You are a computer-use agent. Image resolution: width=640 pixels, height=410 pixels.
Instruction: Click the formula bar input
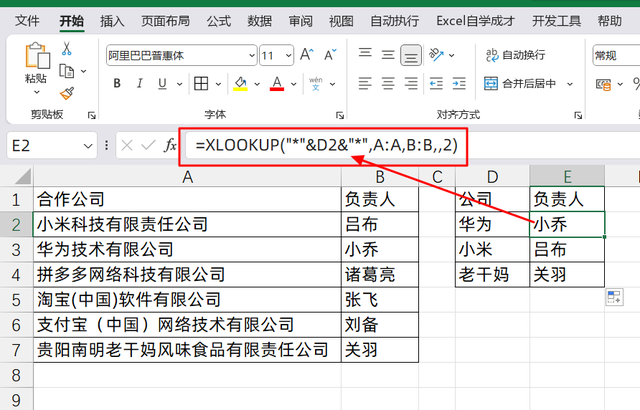(x=412, y=146)
